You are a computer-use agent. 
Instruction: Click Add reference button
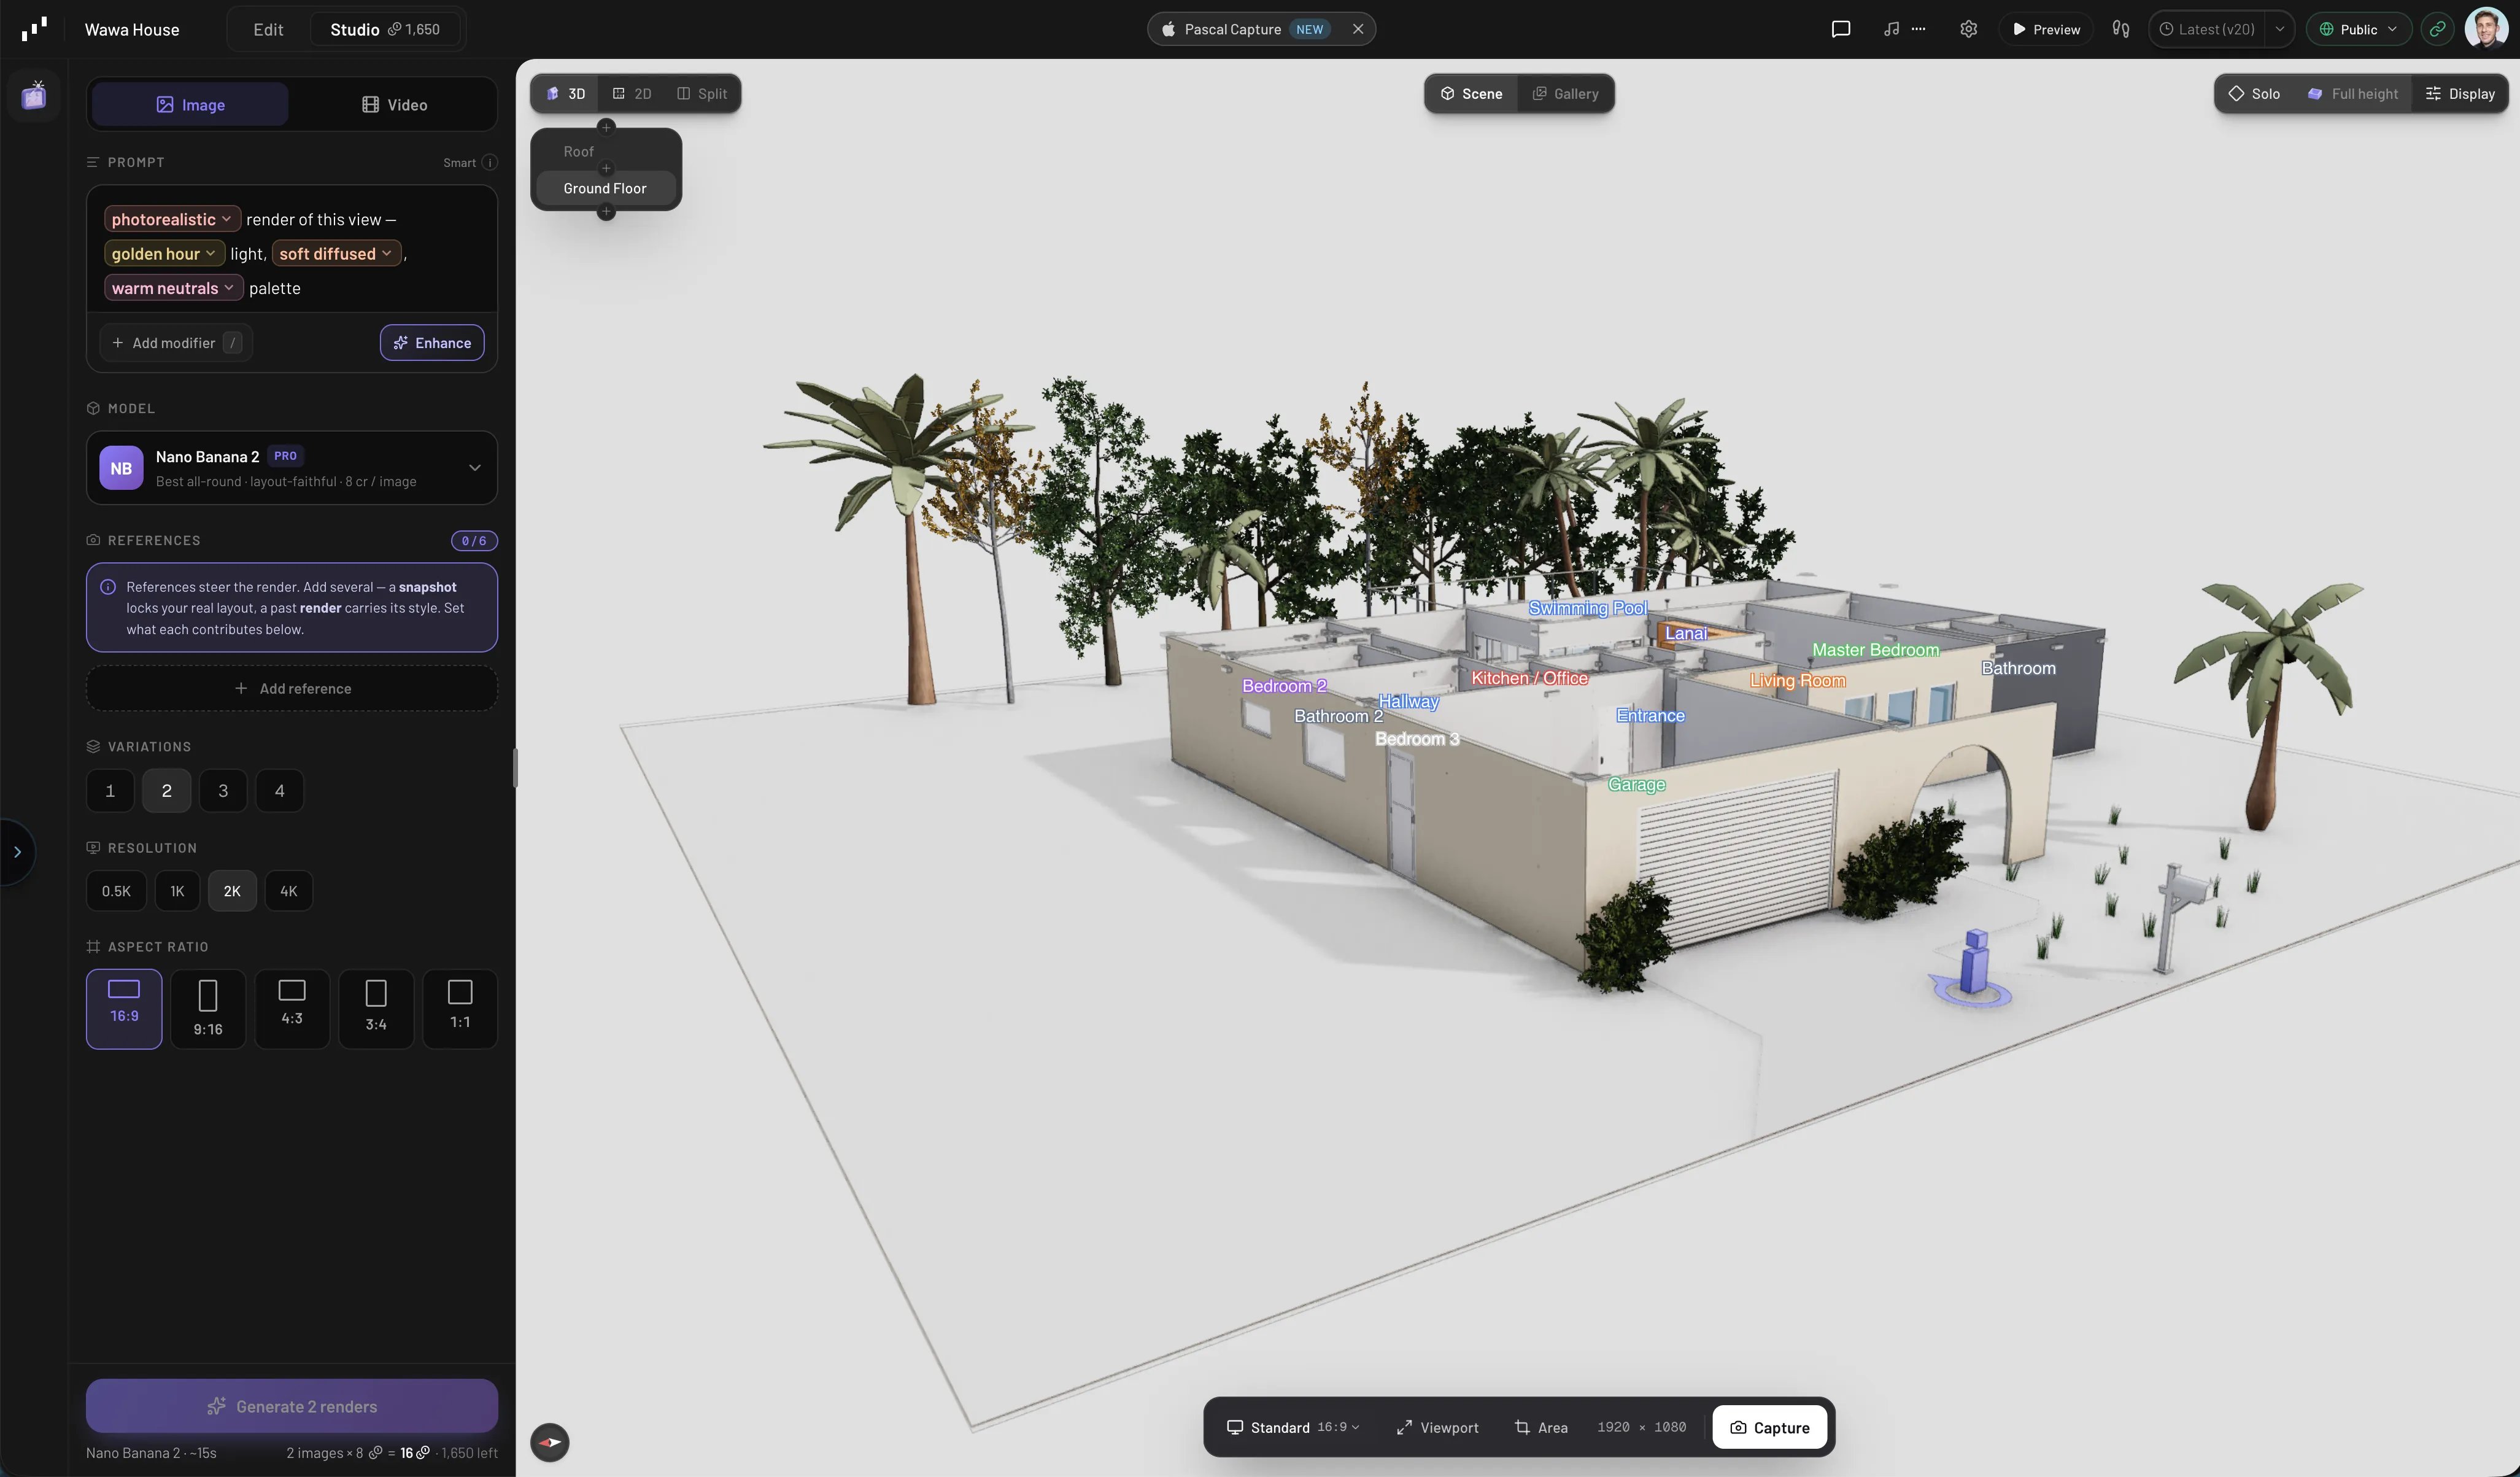coord(291,689)
